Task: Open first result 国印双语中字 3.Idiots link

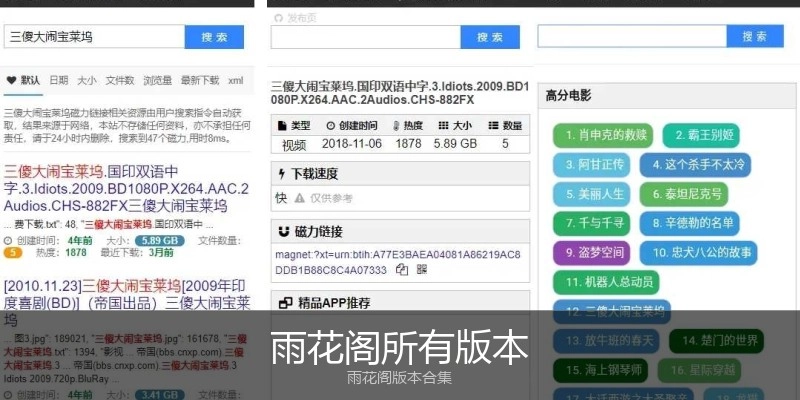Action: [x=126, y=188]
